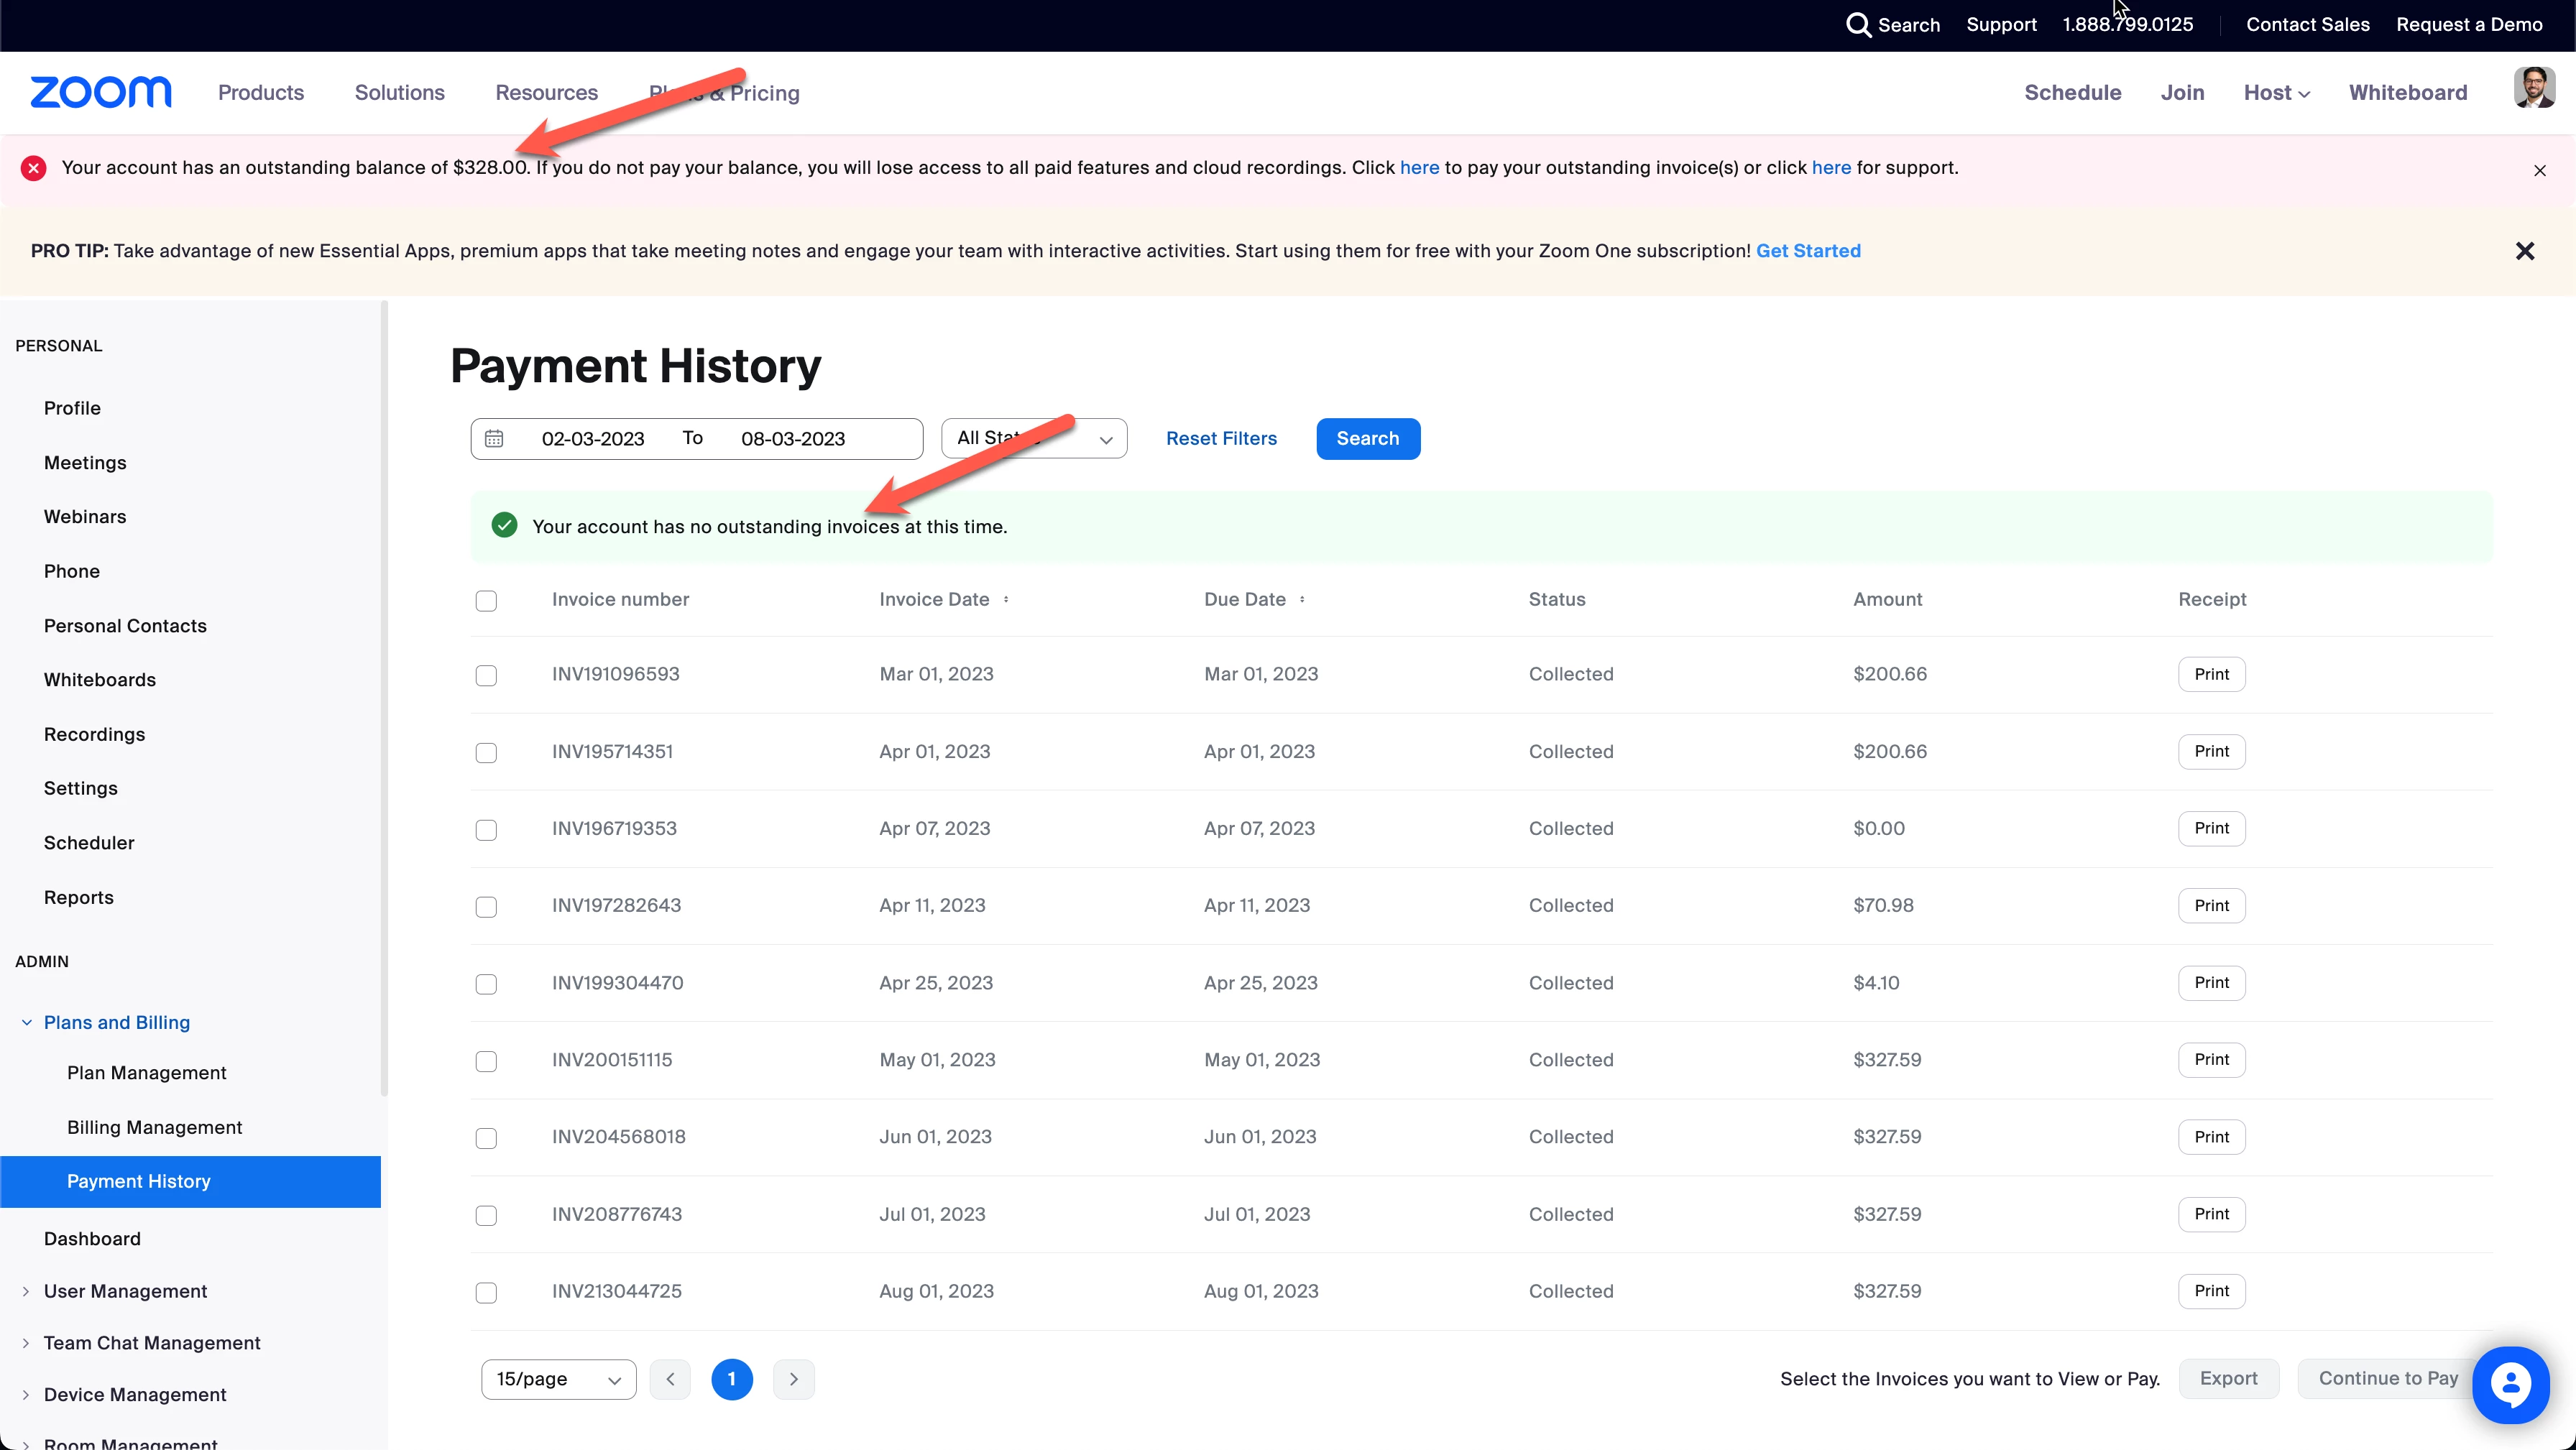
Task: Tick checkbox for invoice INV200151115
Action: tap(486, 1061)
